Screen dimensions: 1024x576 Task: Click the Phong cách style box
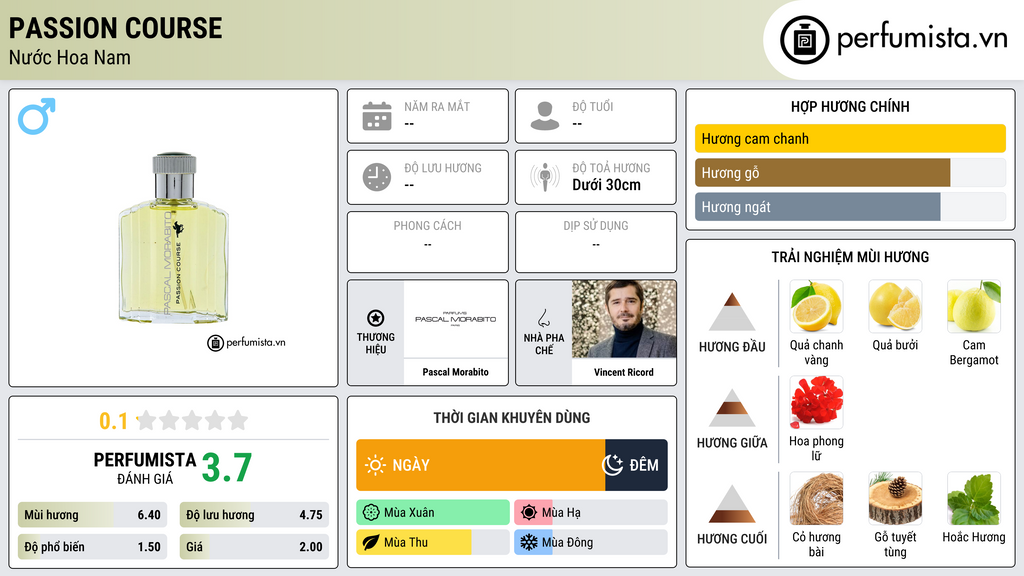[428, 242]
